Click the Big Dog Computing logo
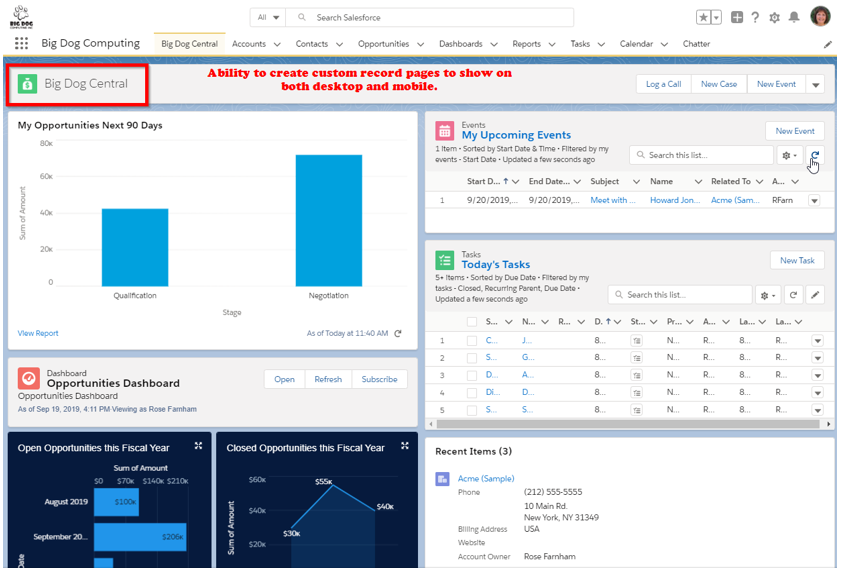 [x=22, y=18]
